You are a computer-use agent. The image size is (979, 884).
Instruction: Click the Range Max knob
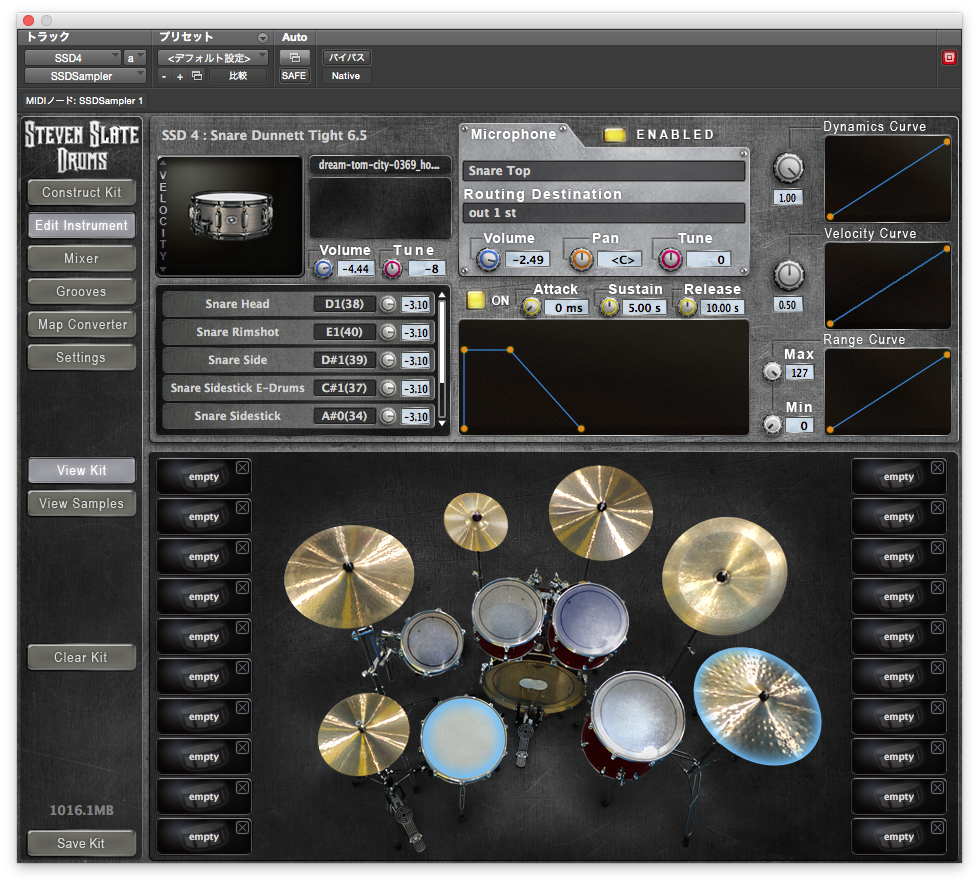click(x=772, y=372)
